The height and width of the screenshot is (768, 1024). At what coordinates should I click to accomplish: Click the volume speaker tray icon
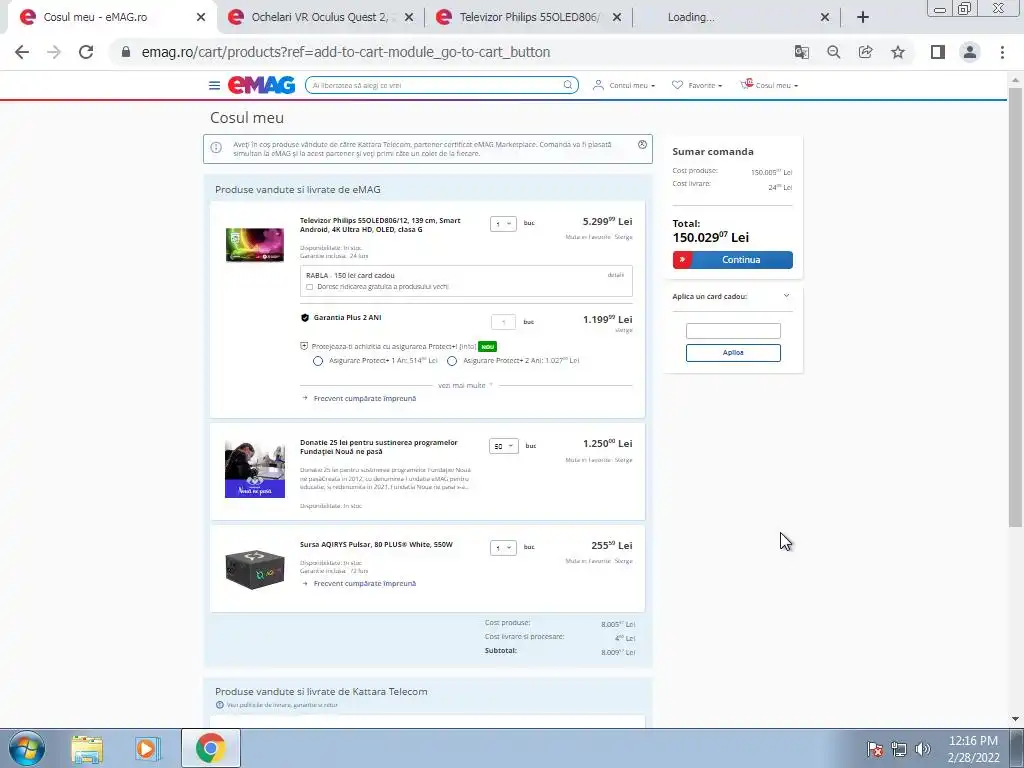[x=923, y=749]
